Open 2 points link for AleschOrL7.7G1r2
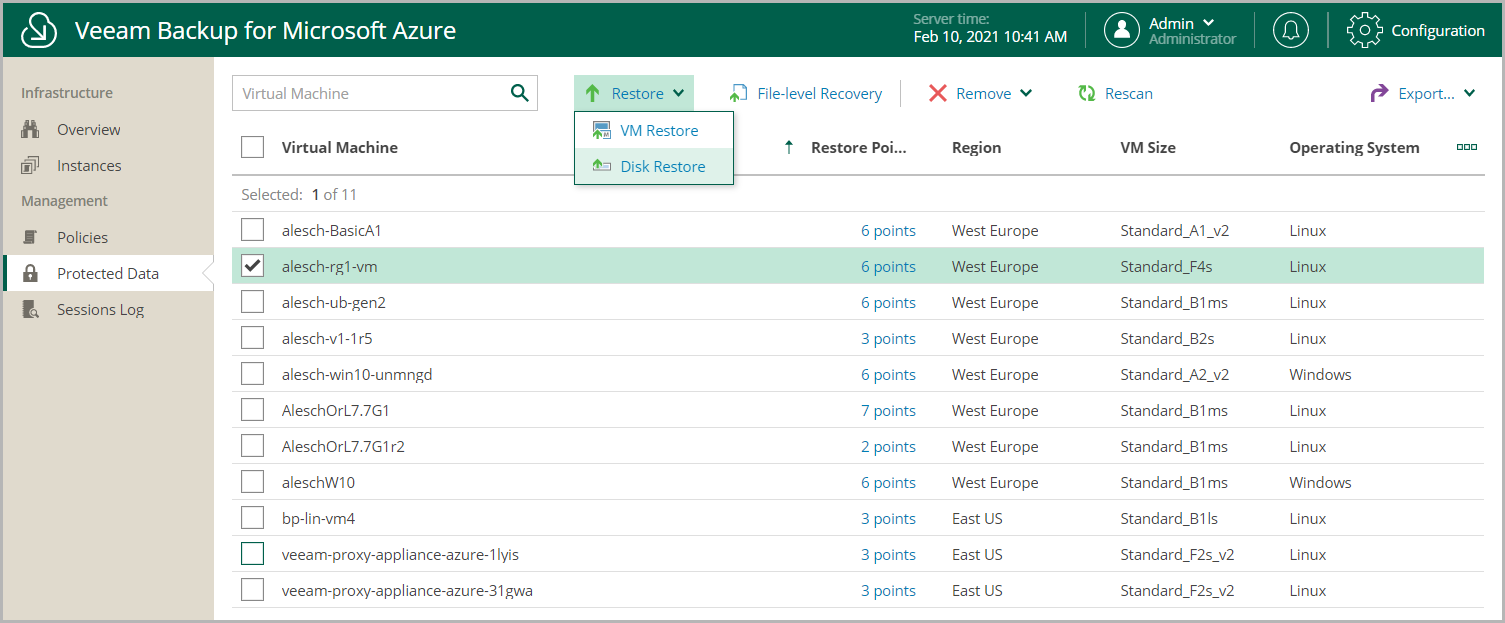The image size is (1505, 623). point(888,446)
